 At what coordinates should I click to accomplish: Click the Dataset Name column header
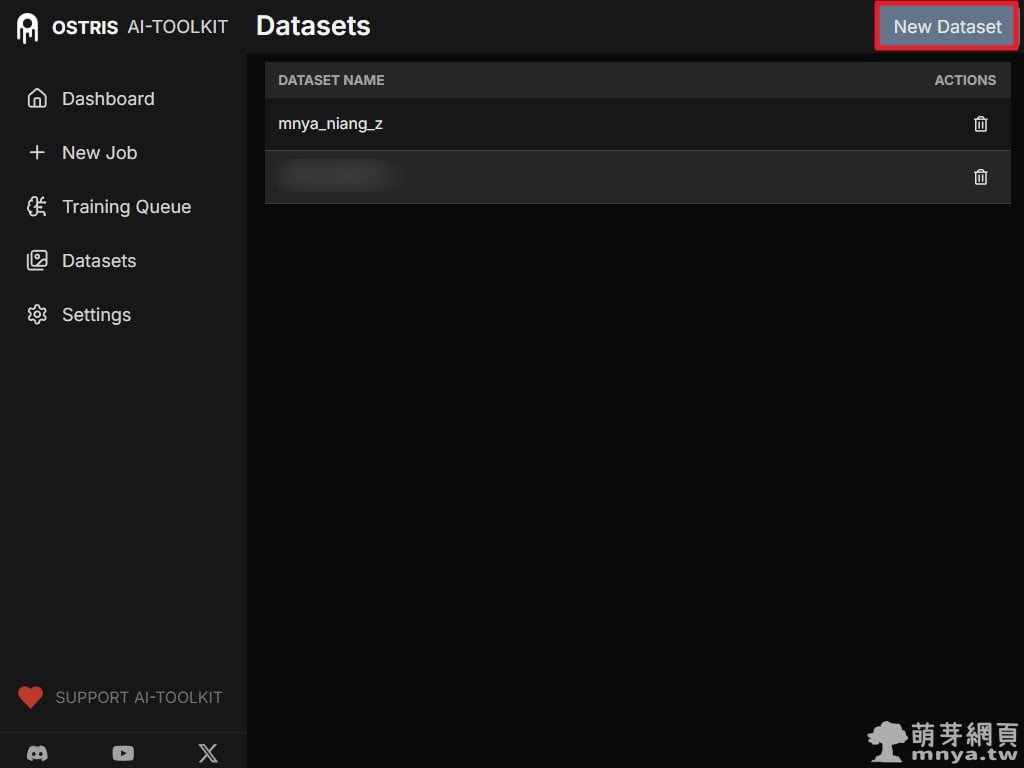tap(331, 80)
